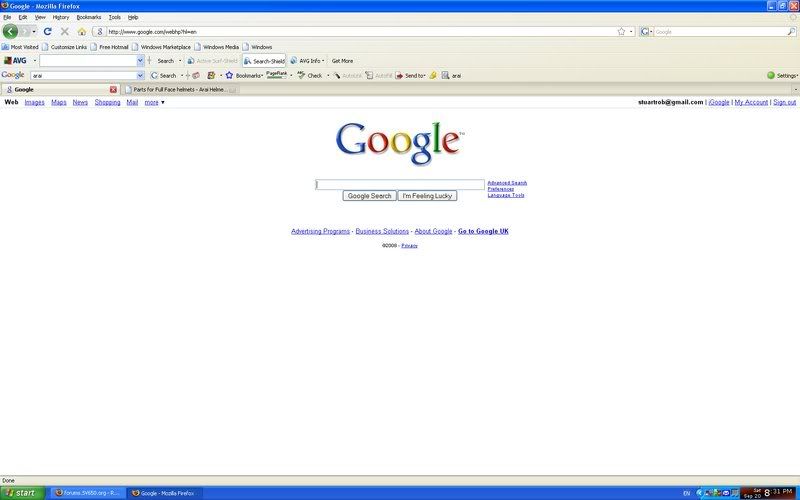The image size is (800, 500).
Task: Reload the current page
Action: click(47, 32)
